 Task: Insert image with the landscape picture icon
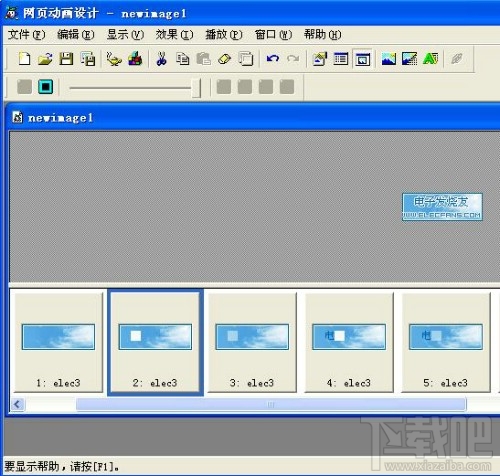click(389, 59)
